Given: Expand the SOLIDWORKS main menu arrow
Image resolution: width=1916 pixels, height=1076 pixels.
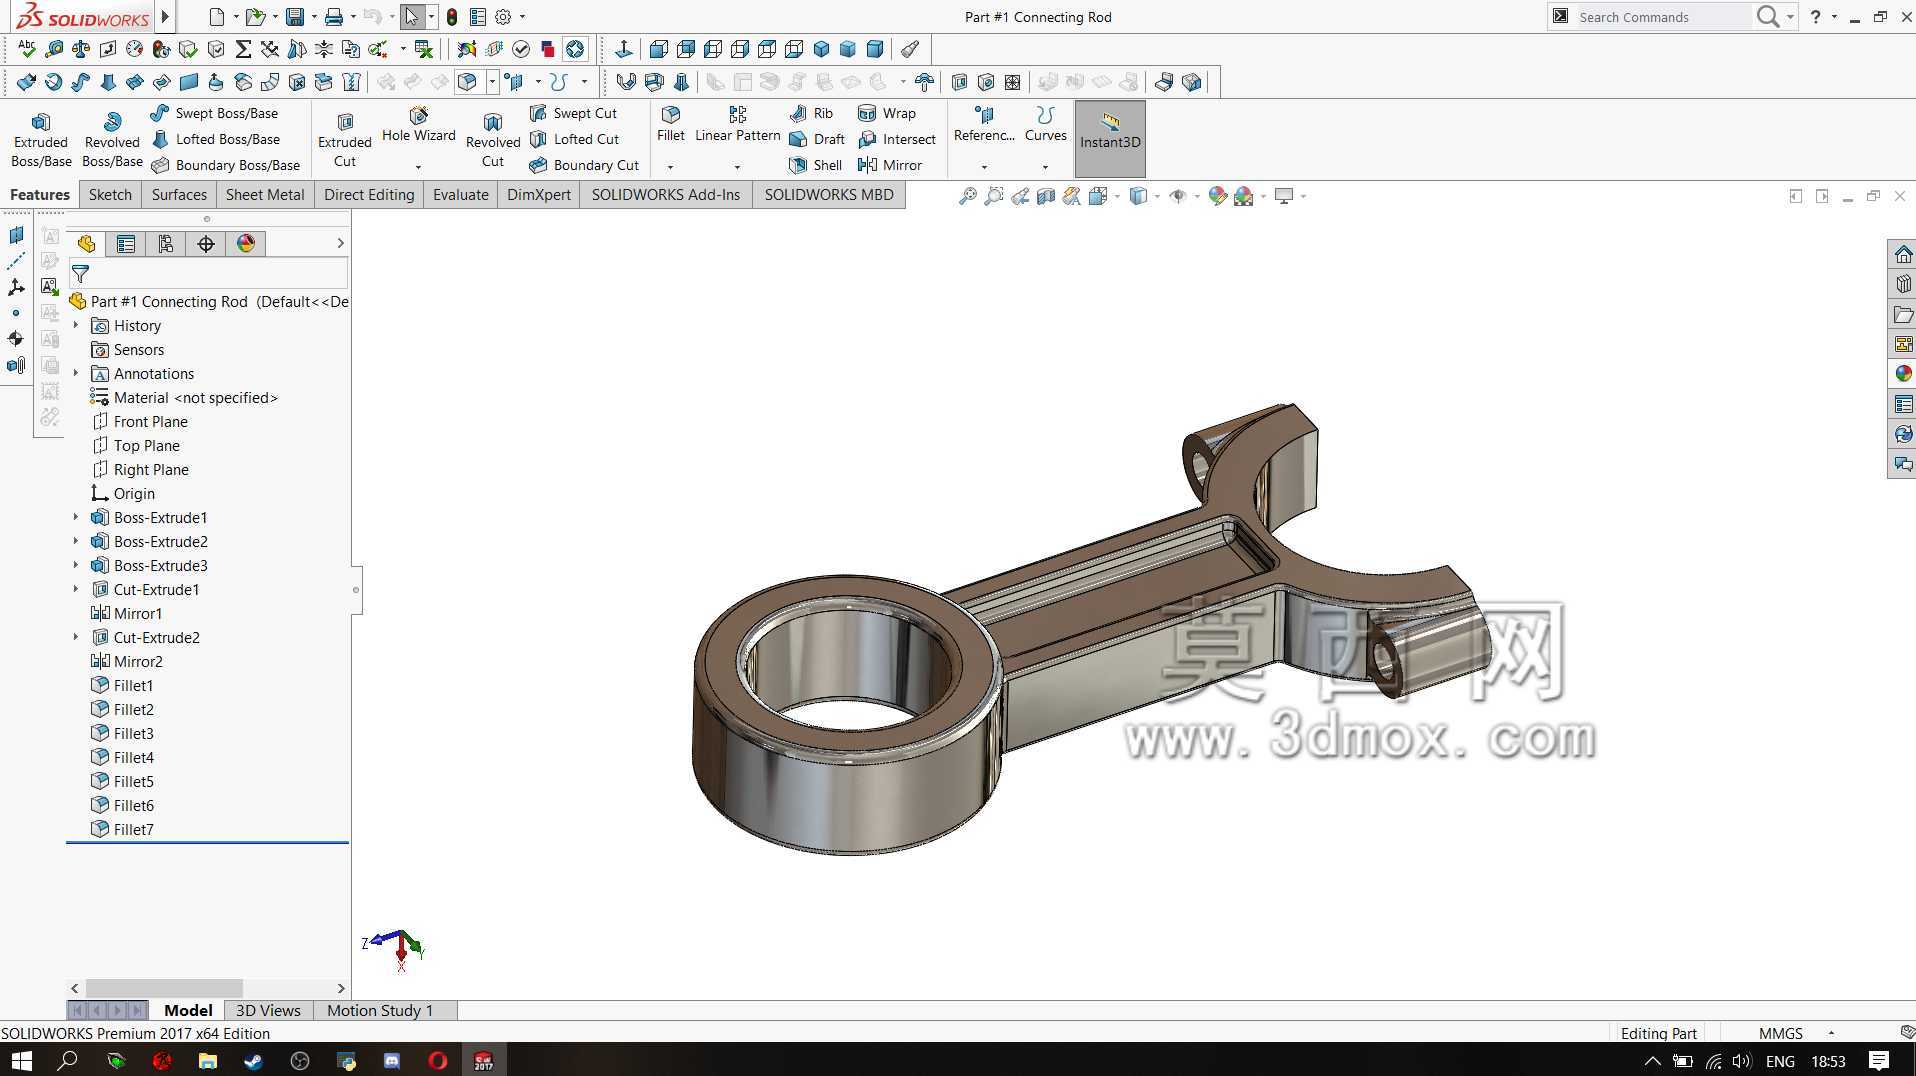Looking at the screenshot, I should [x=165, y=17].
